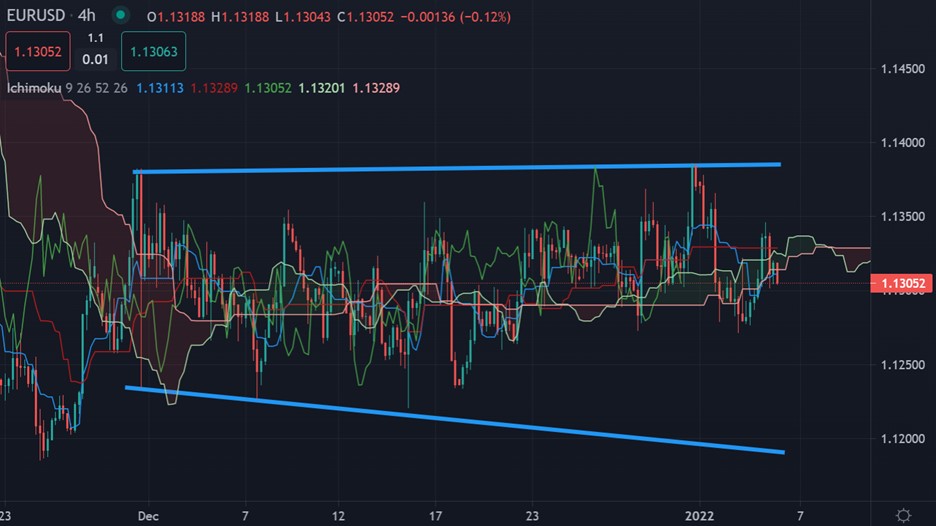Click the 0.01 lot size field
936x526 pixels.
(x=96, y=60)
